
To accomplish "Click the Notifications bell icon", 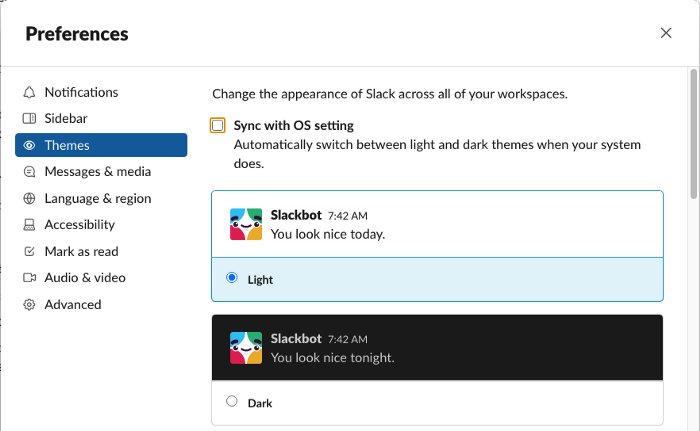I will click(29, 92).
